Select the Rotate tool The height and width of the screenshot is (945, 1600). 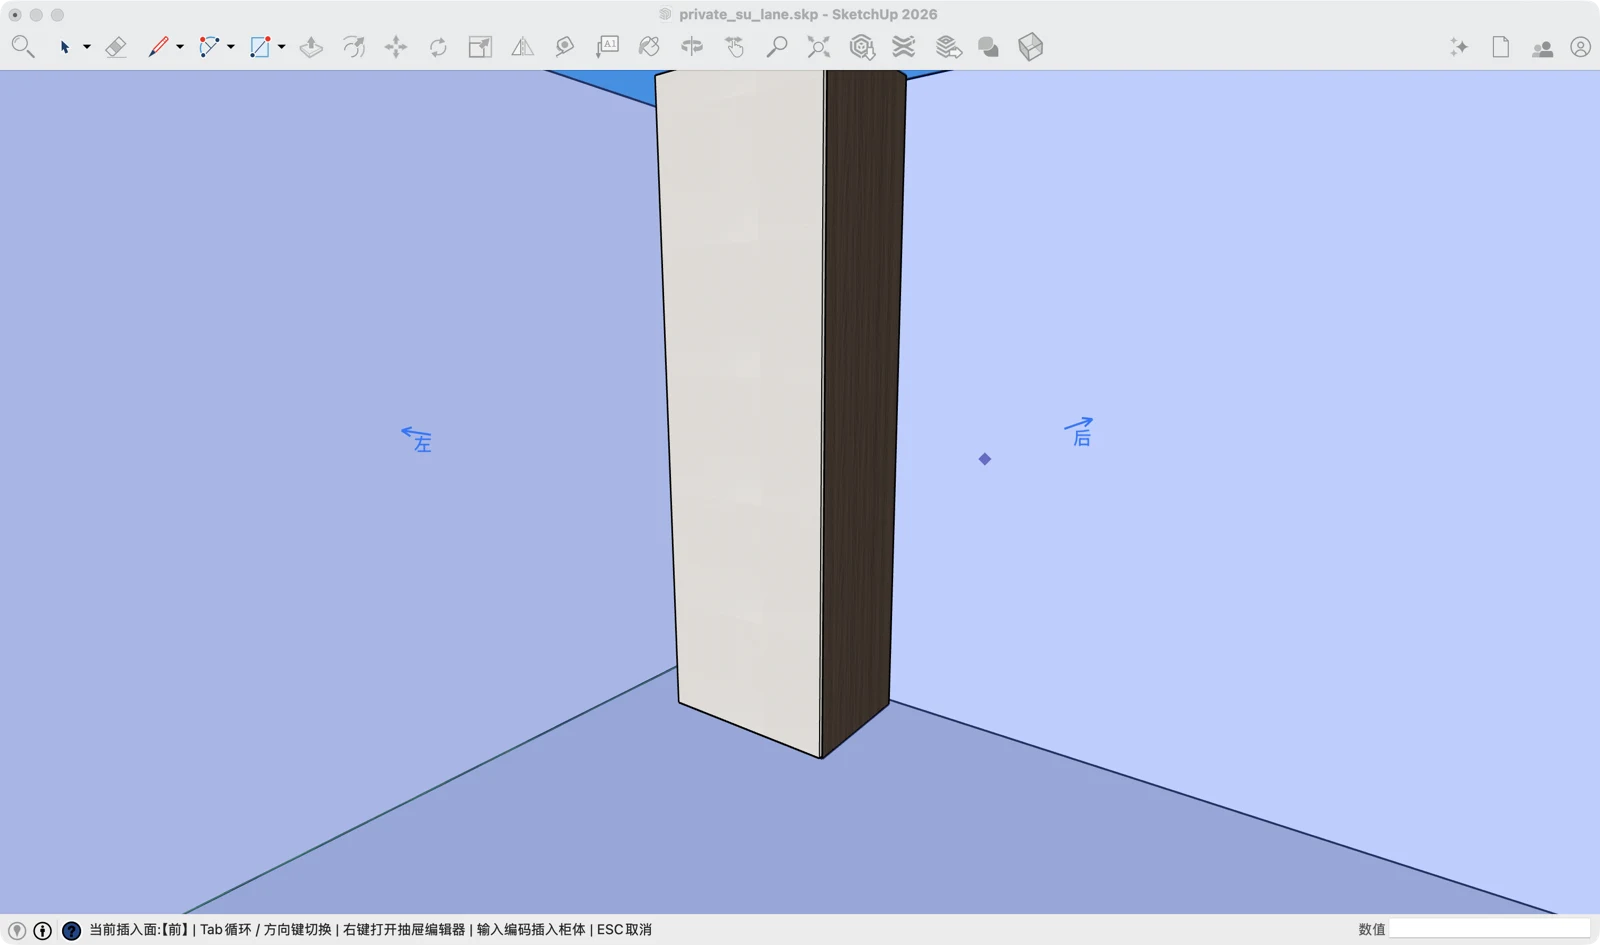[438, 47]
